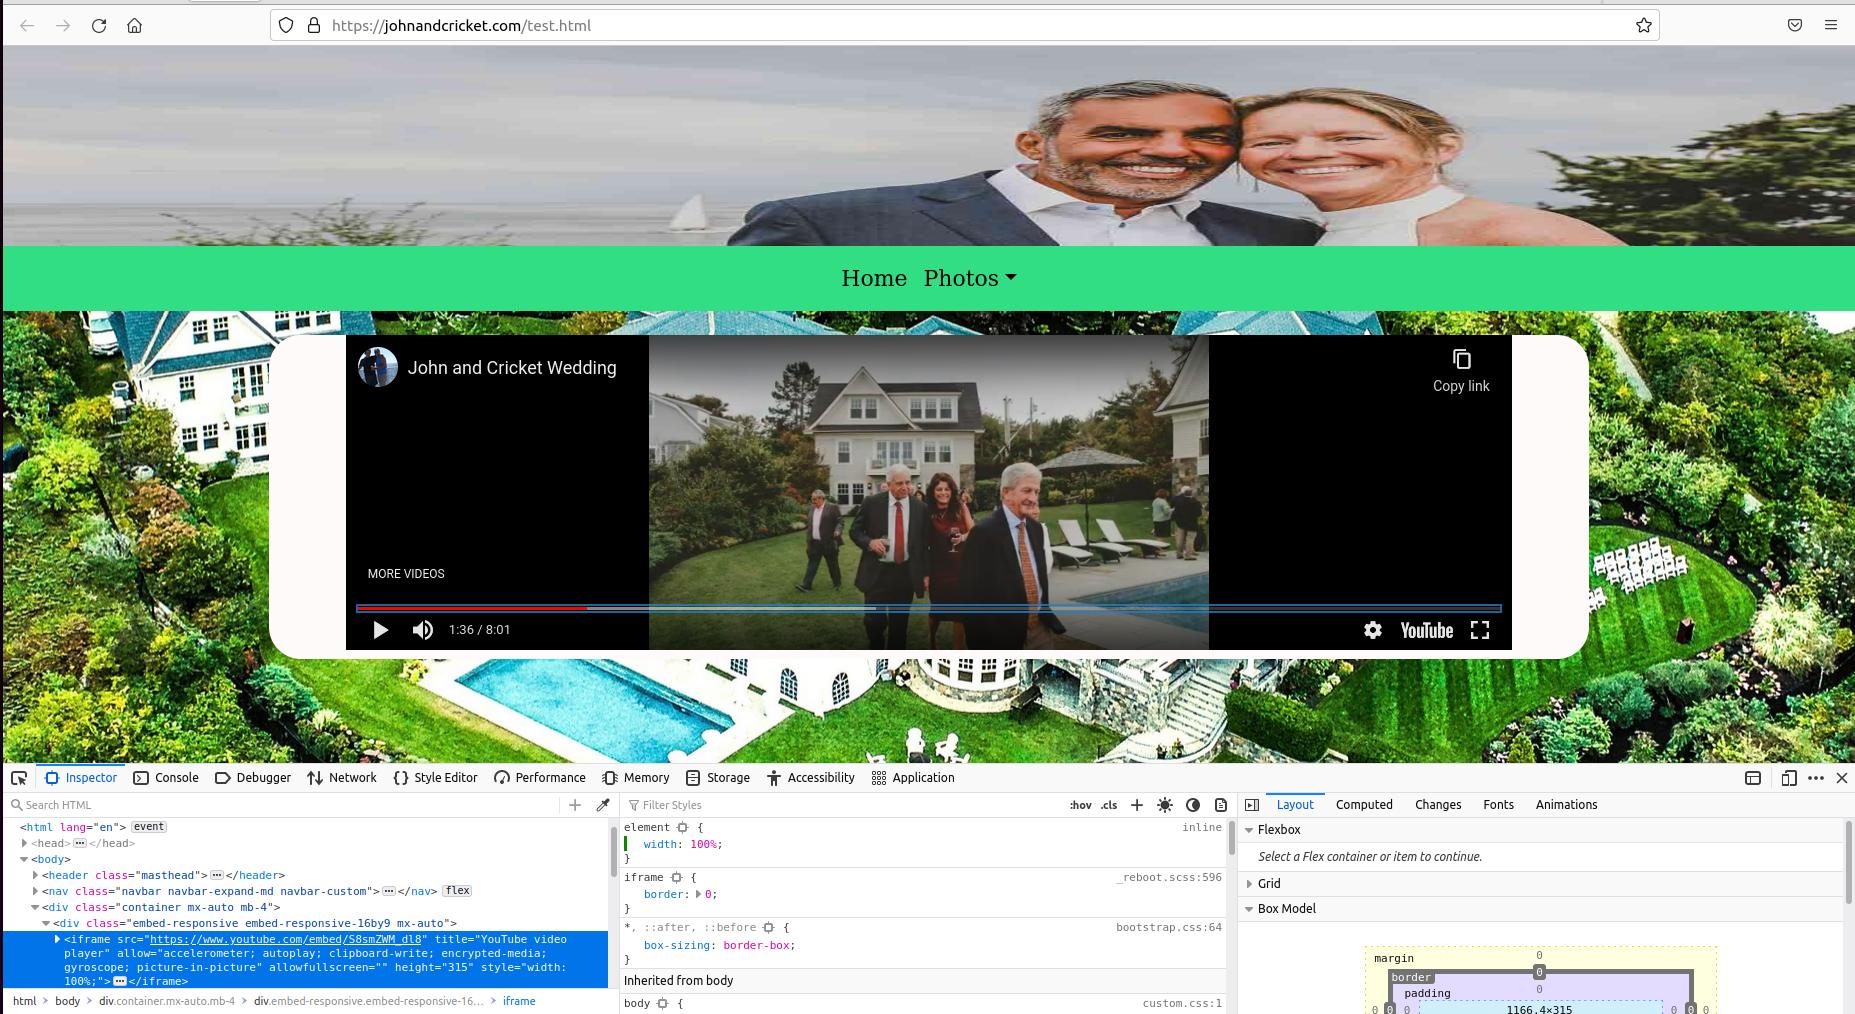Click the YouTube logo in the player
Viewport: 1855px width, 1014px height.
[x=1427, y=630]
